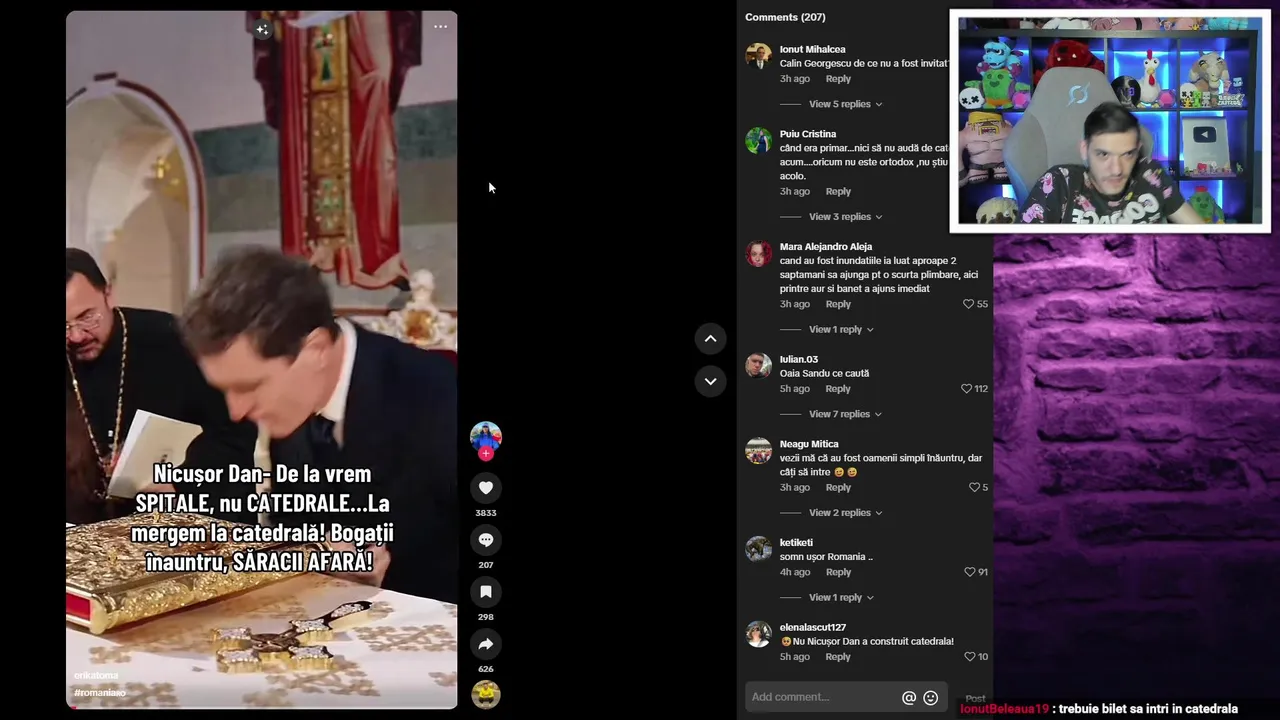Go to previous video with up arrow
The image size is (1280, 720).
(x=710, y=339)
